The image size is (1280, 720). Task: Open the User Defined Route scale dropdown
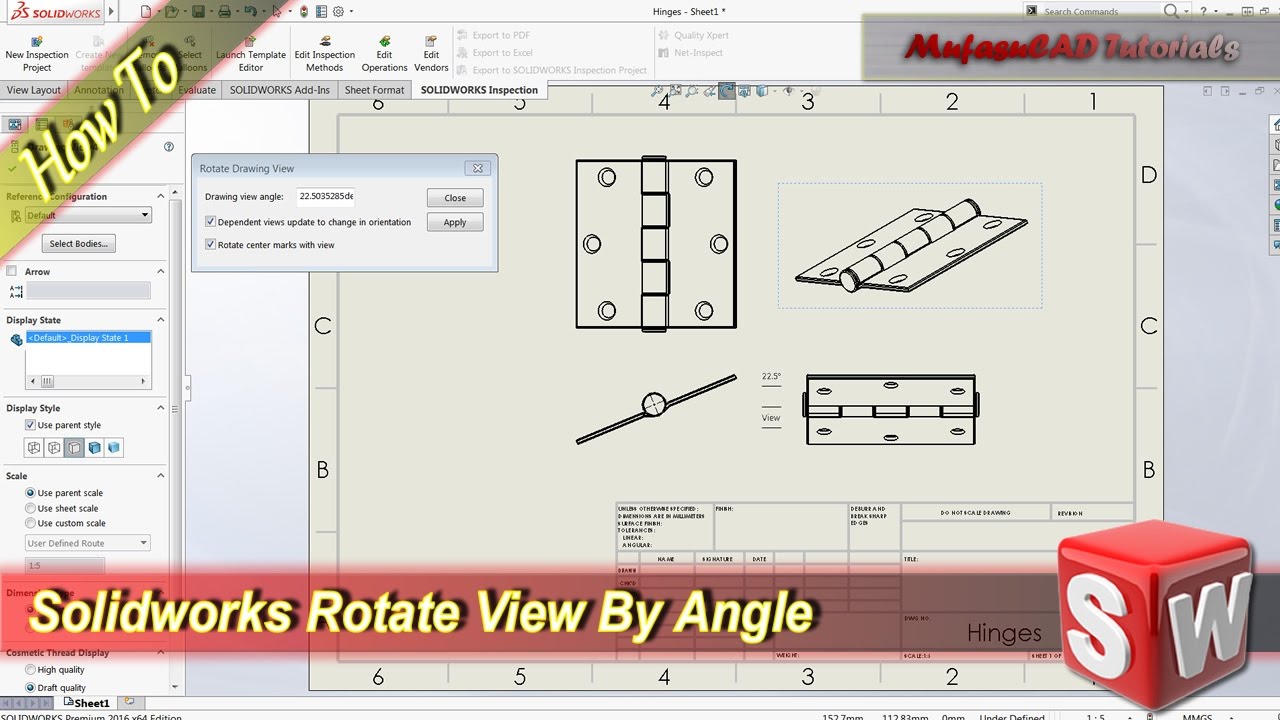coord(88,543)
